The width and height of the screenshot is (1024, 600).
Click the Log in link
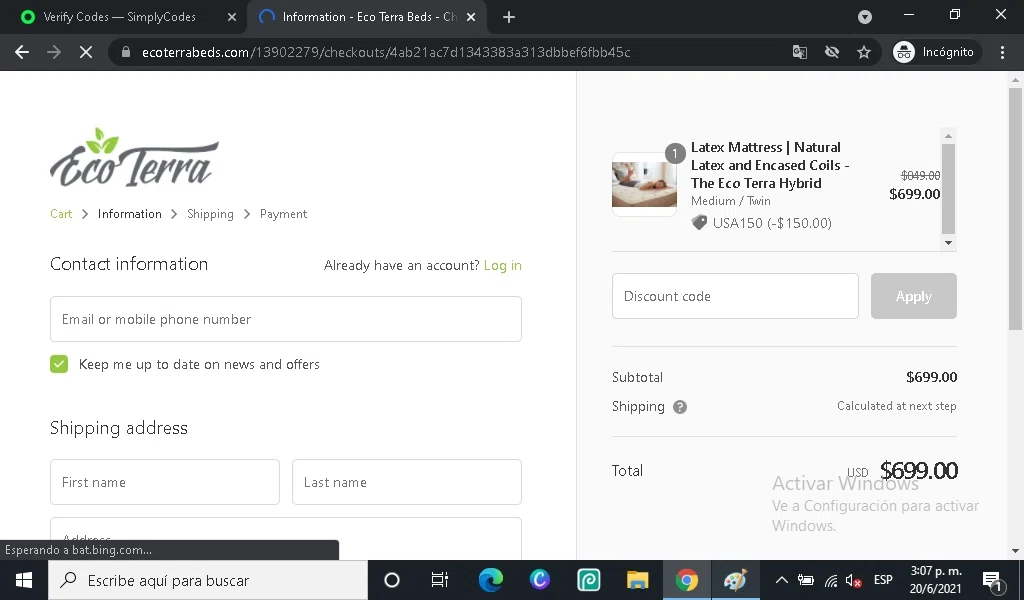pyautogui.click(x=502, y=265)
